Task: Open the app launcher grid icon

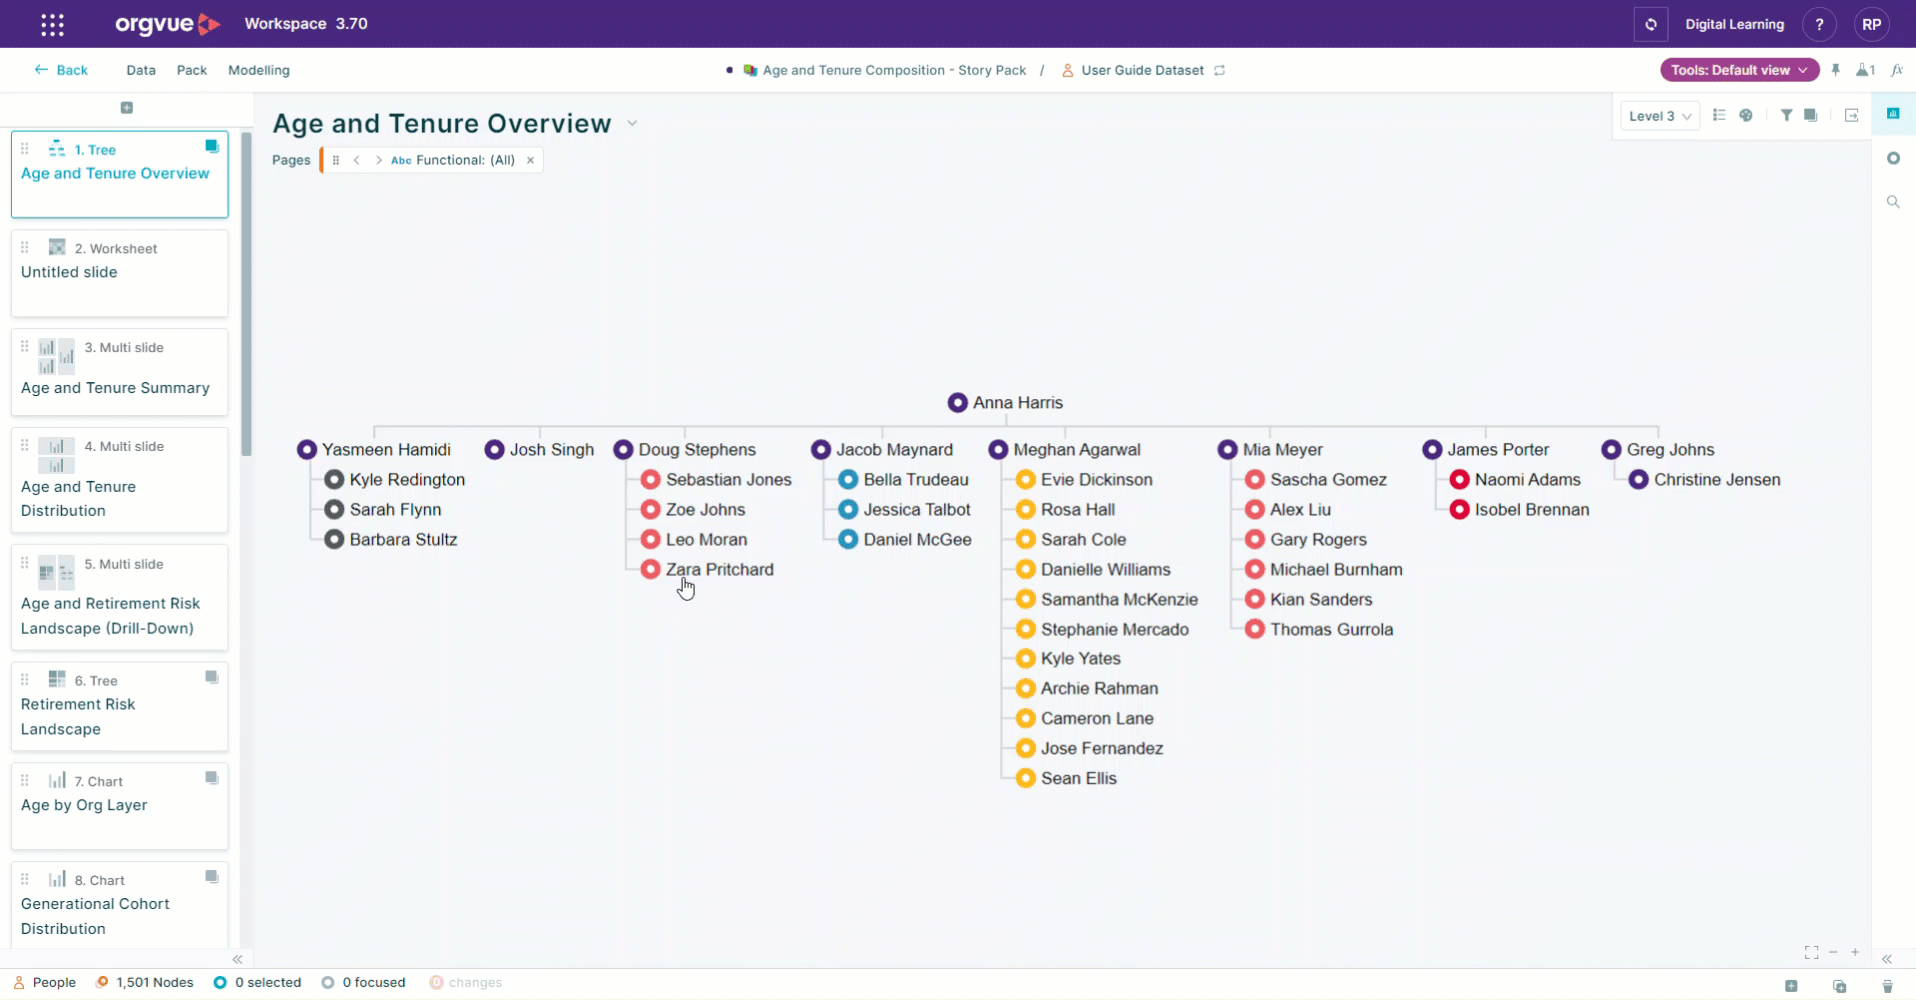Action: click(53, 24)
